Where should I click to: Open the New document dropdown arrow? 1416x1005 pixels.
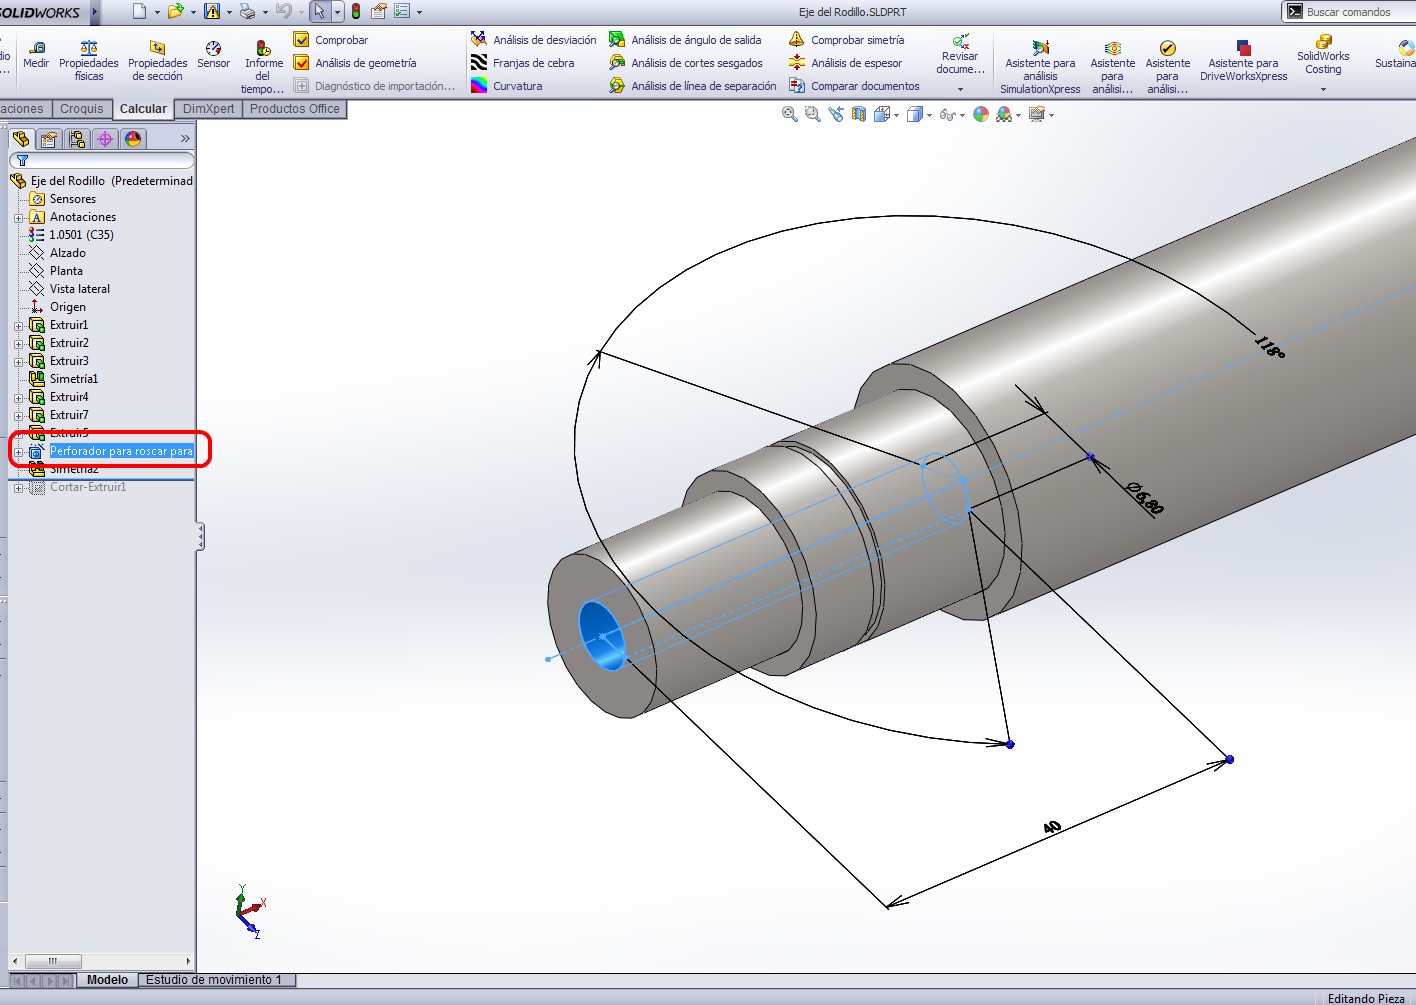[x=157, y=12]
